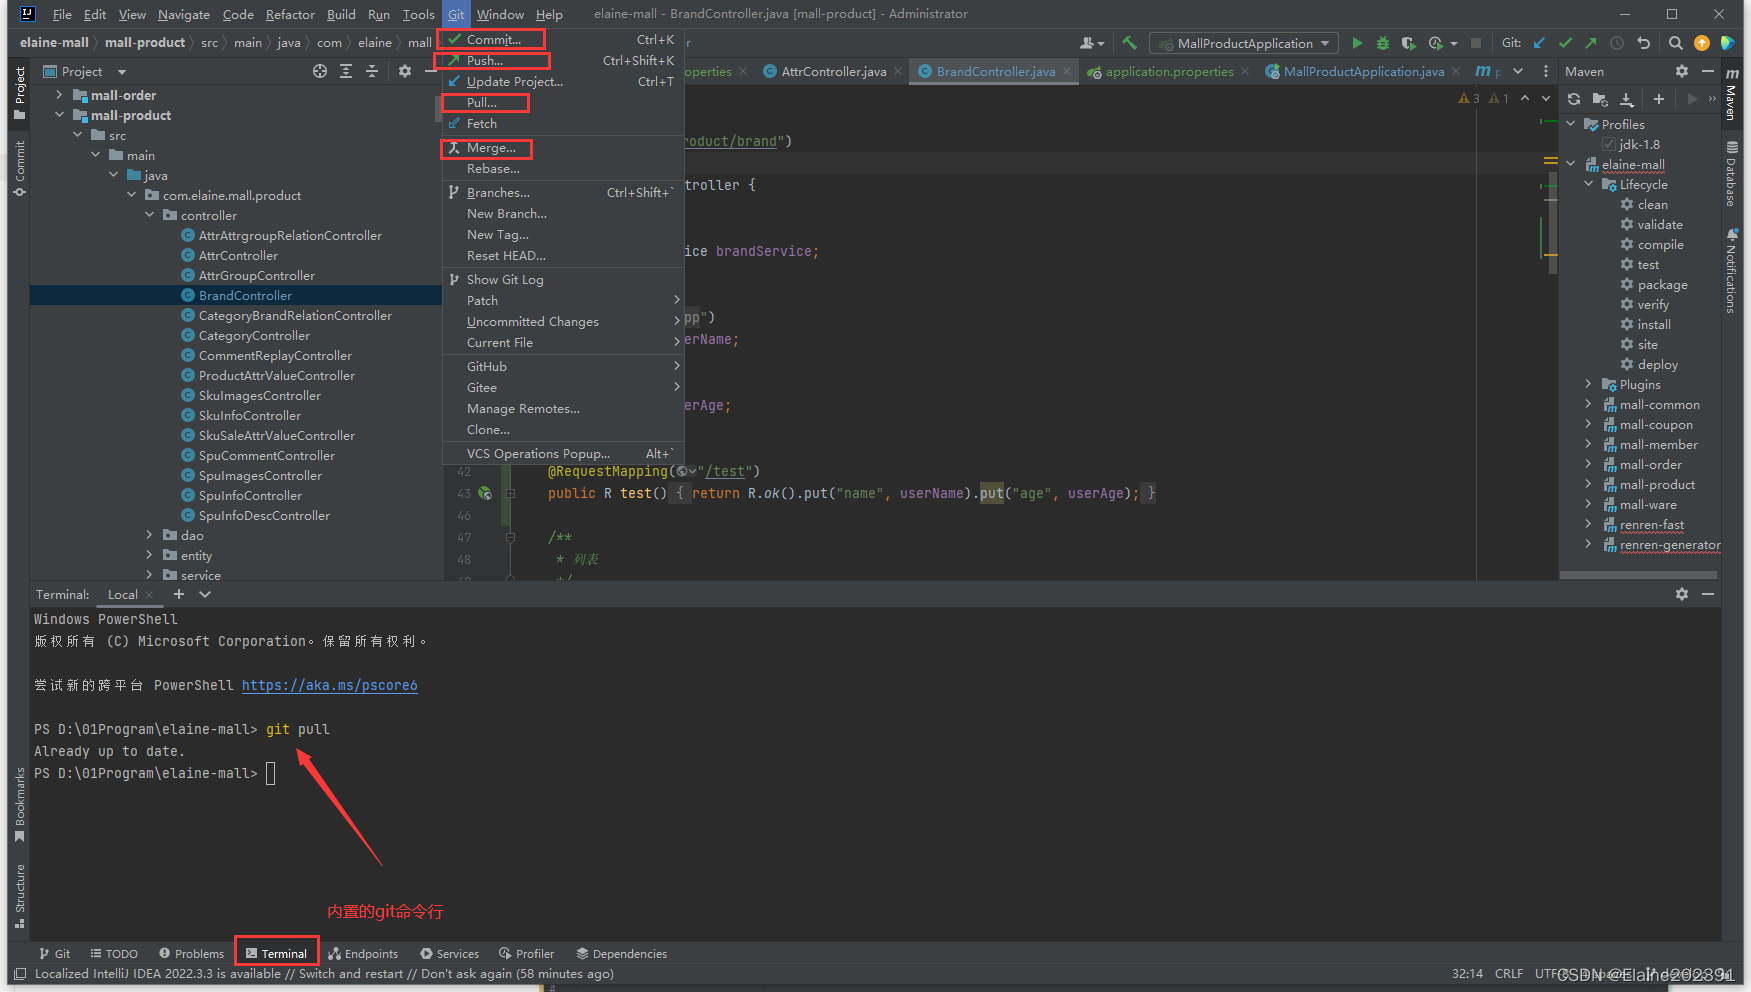
Task: Collapse the mall-product folder in the Project tree
Action: pyautogui.click(x=60, y=115)
